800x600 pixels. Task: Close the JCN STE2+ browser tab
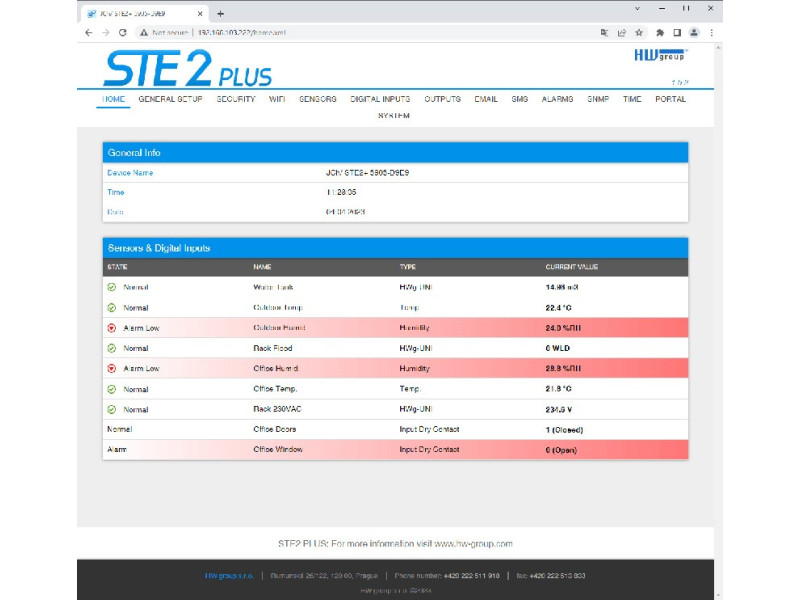(x=200, y=14)
